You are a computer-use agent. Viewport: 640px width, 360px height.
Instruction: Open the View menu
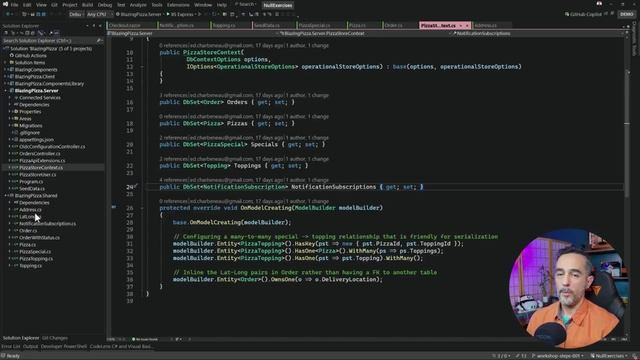click(x=41, y=5)
